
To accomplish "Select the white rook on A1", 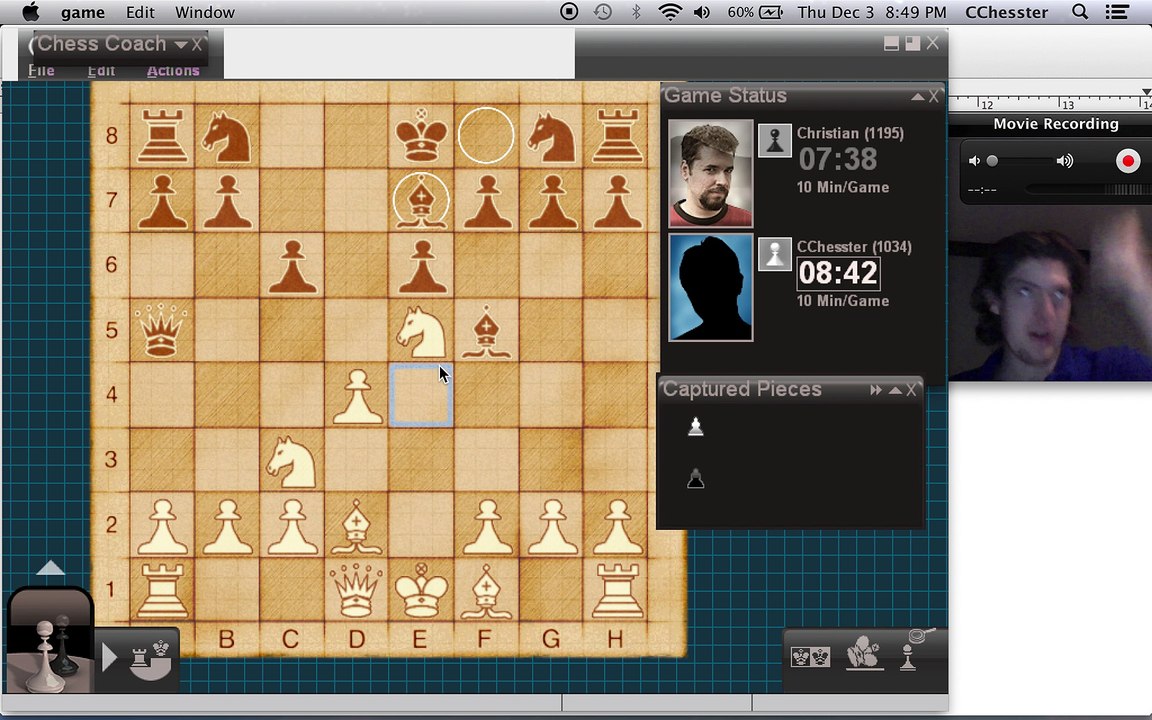I will coord(162,591).
